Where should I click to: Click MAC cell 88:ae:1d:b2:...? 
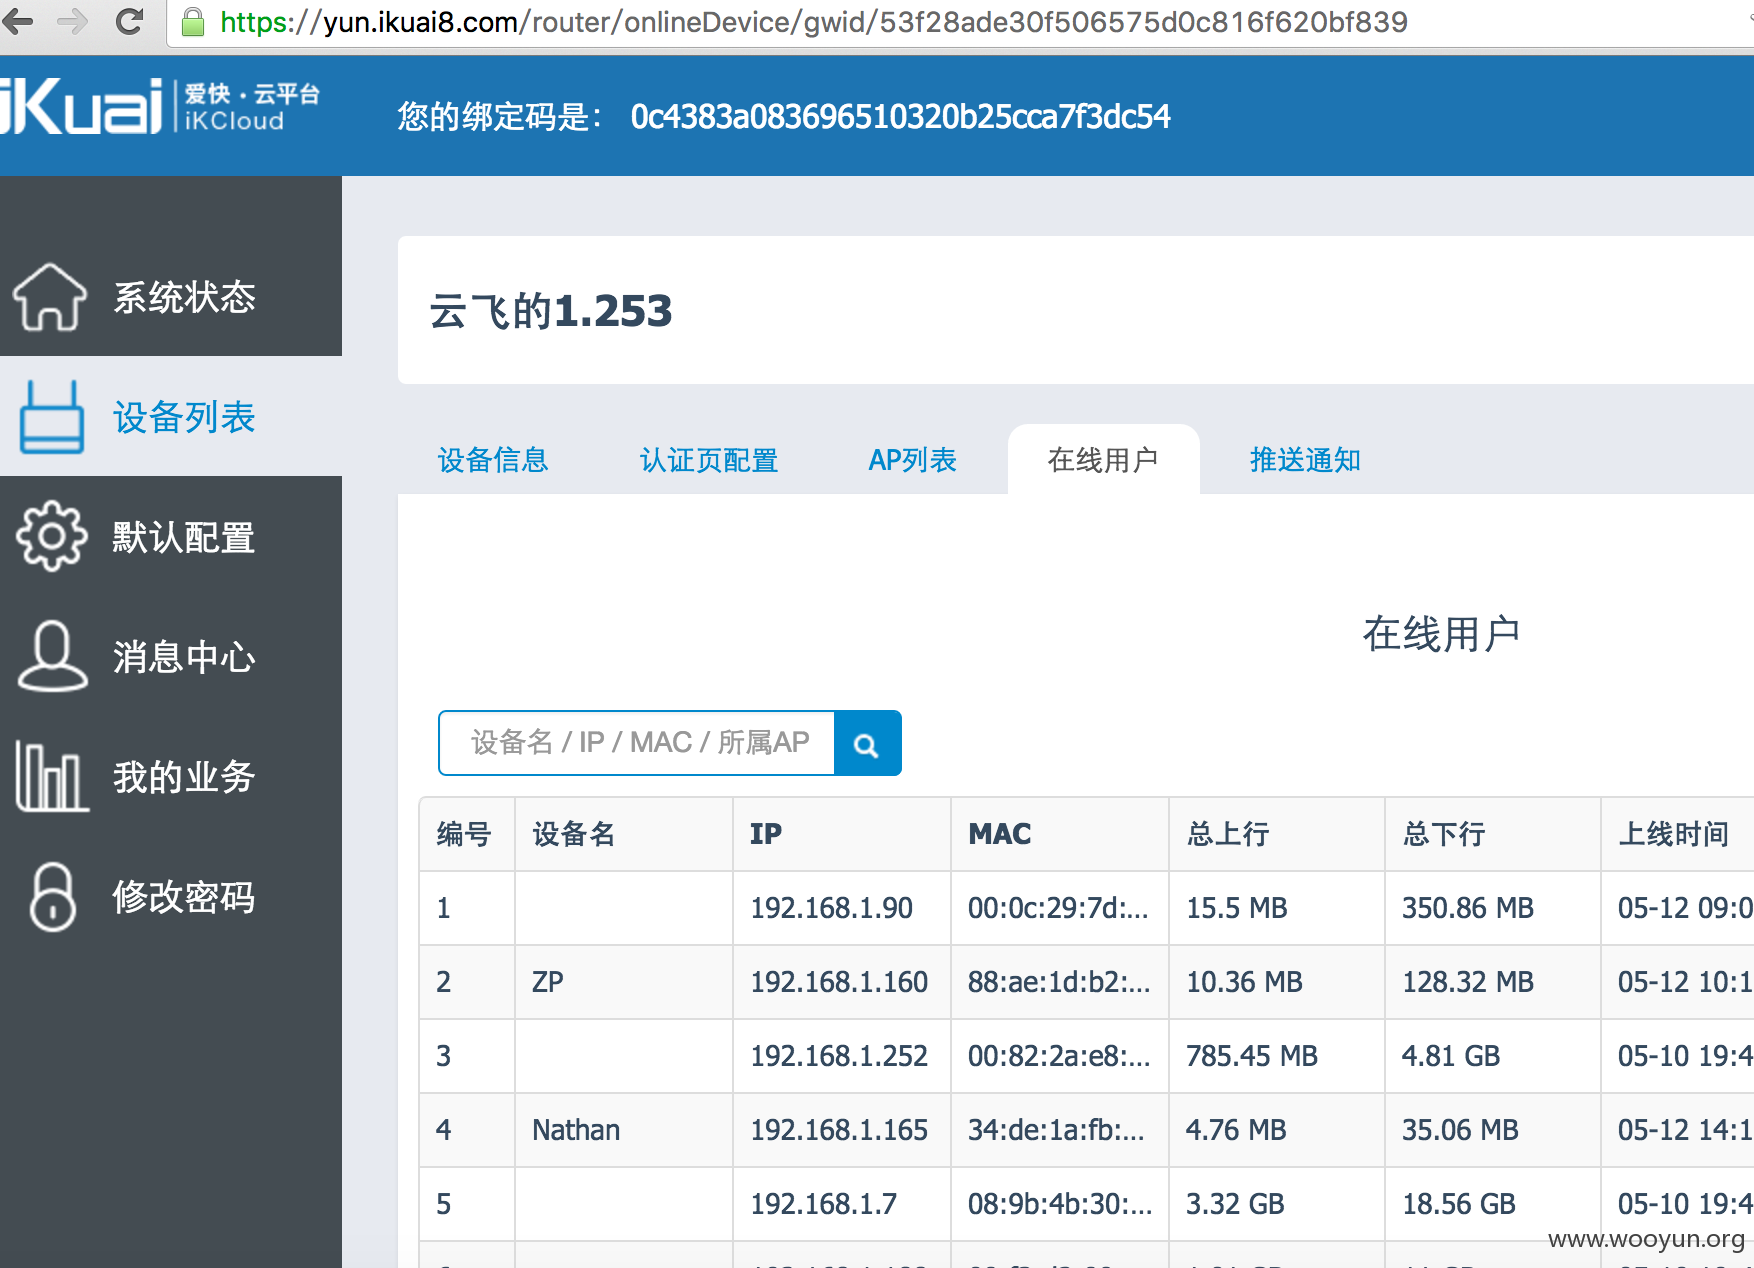click(1059, 982)
